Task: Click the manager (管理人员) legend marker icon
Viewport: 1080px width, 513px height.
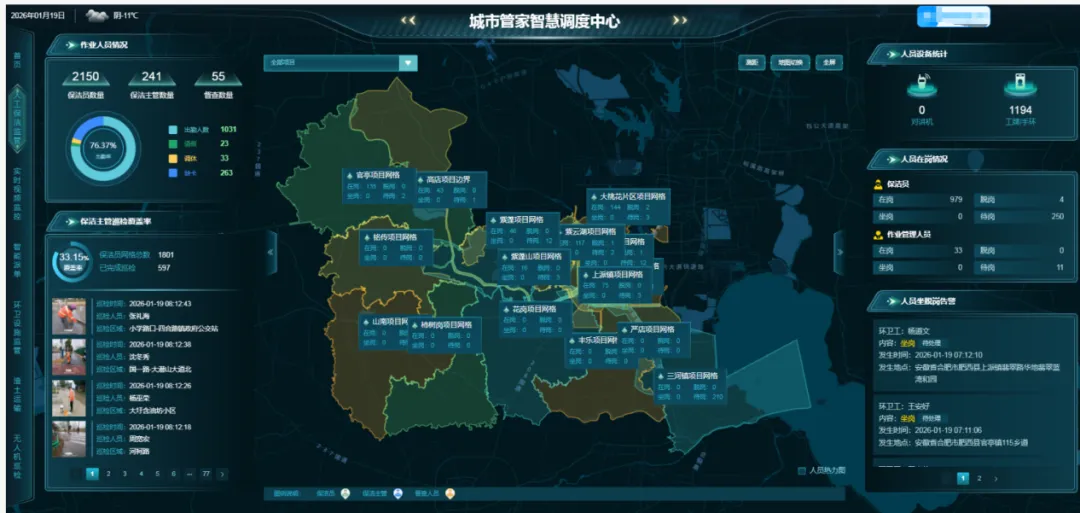Action: point(450,493)
